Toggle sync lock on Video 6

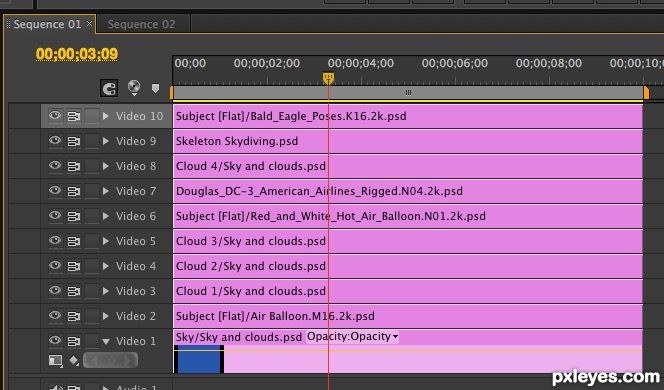pos(74,216)
